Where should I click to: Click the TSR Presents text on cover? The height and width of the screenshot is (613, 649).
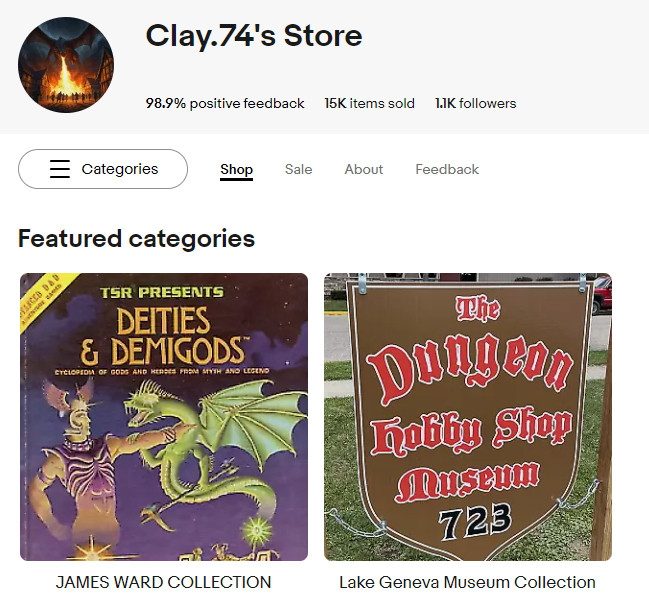tap(162, 292)
